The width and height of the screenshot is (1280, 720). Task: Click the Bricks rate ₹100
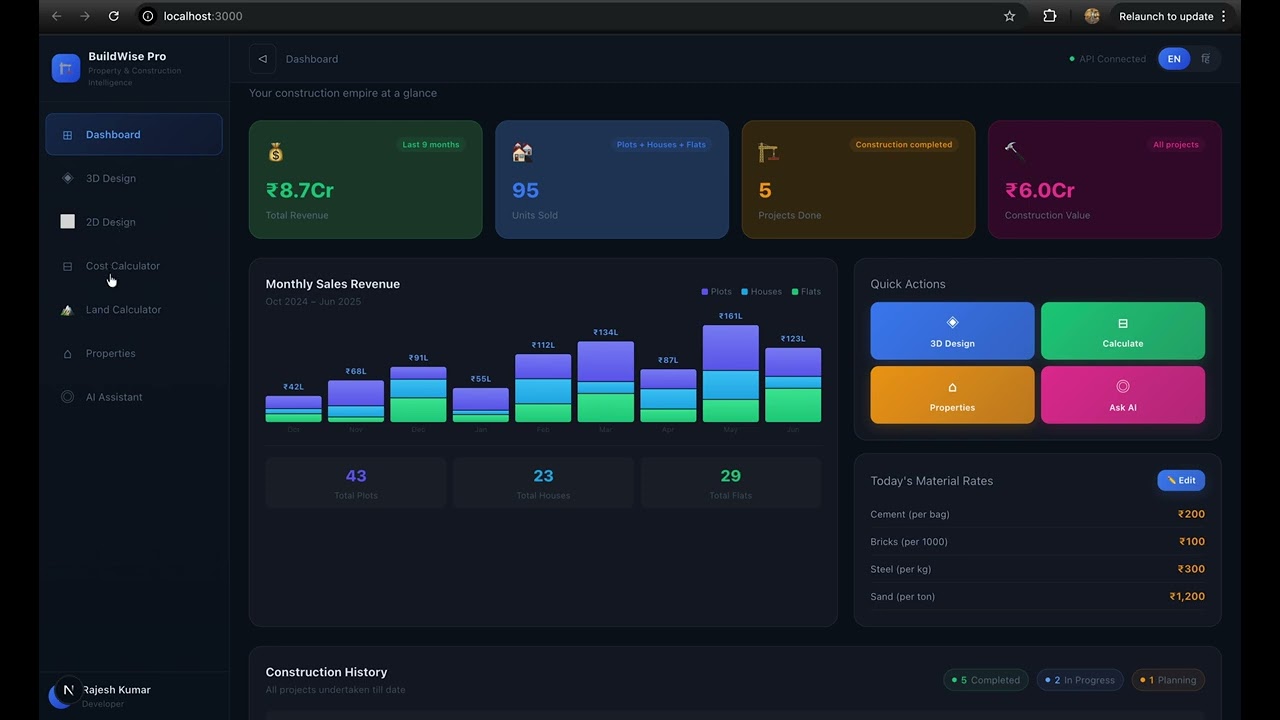pyautogui.click(x=1191, y=541)
